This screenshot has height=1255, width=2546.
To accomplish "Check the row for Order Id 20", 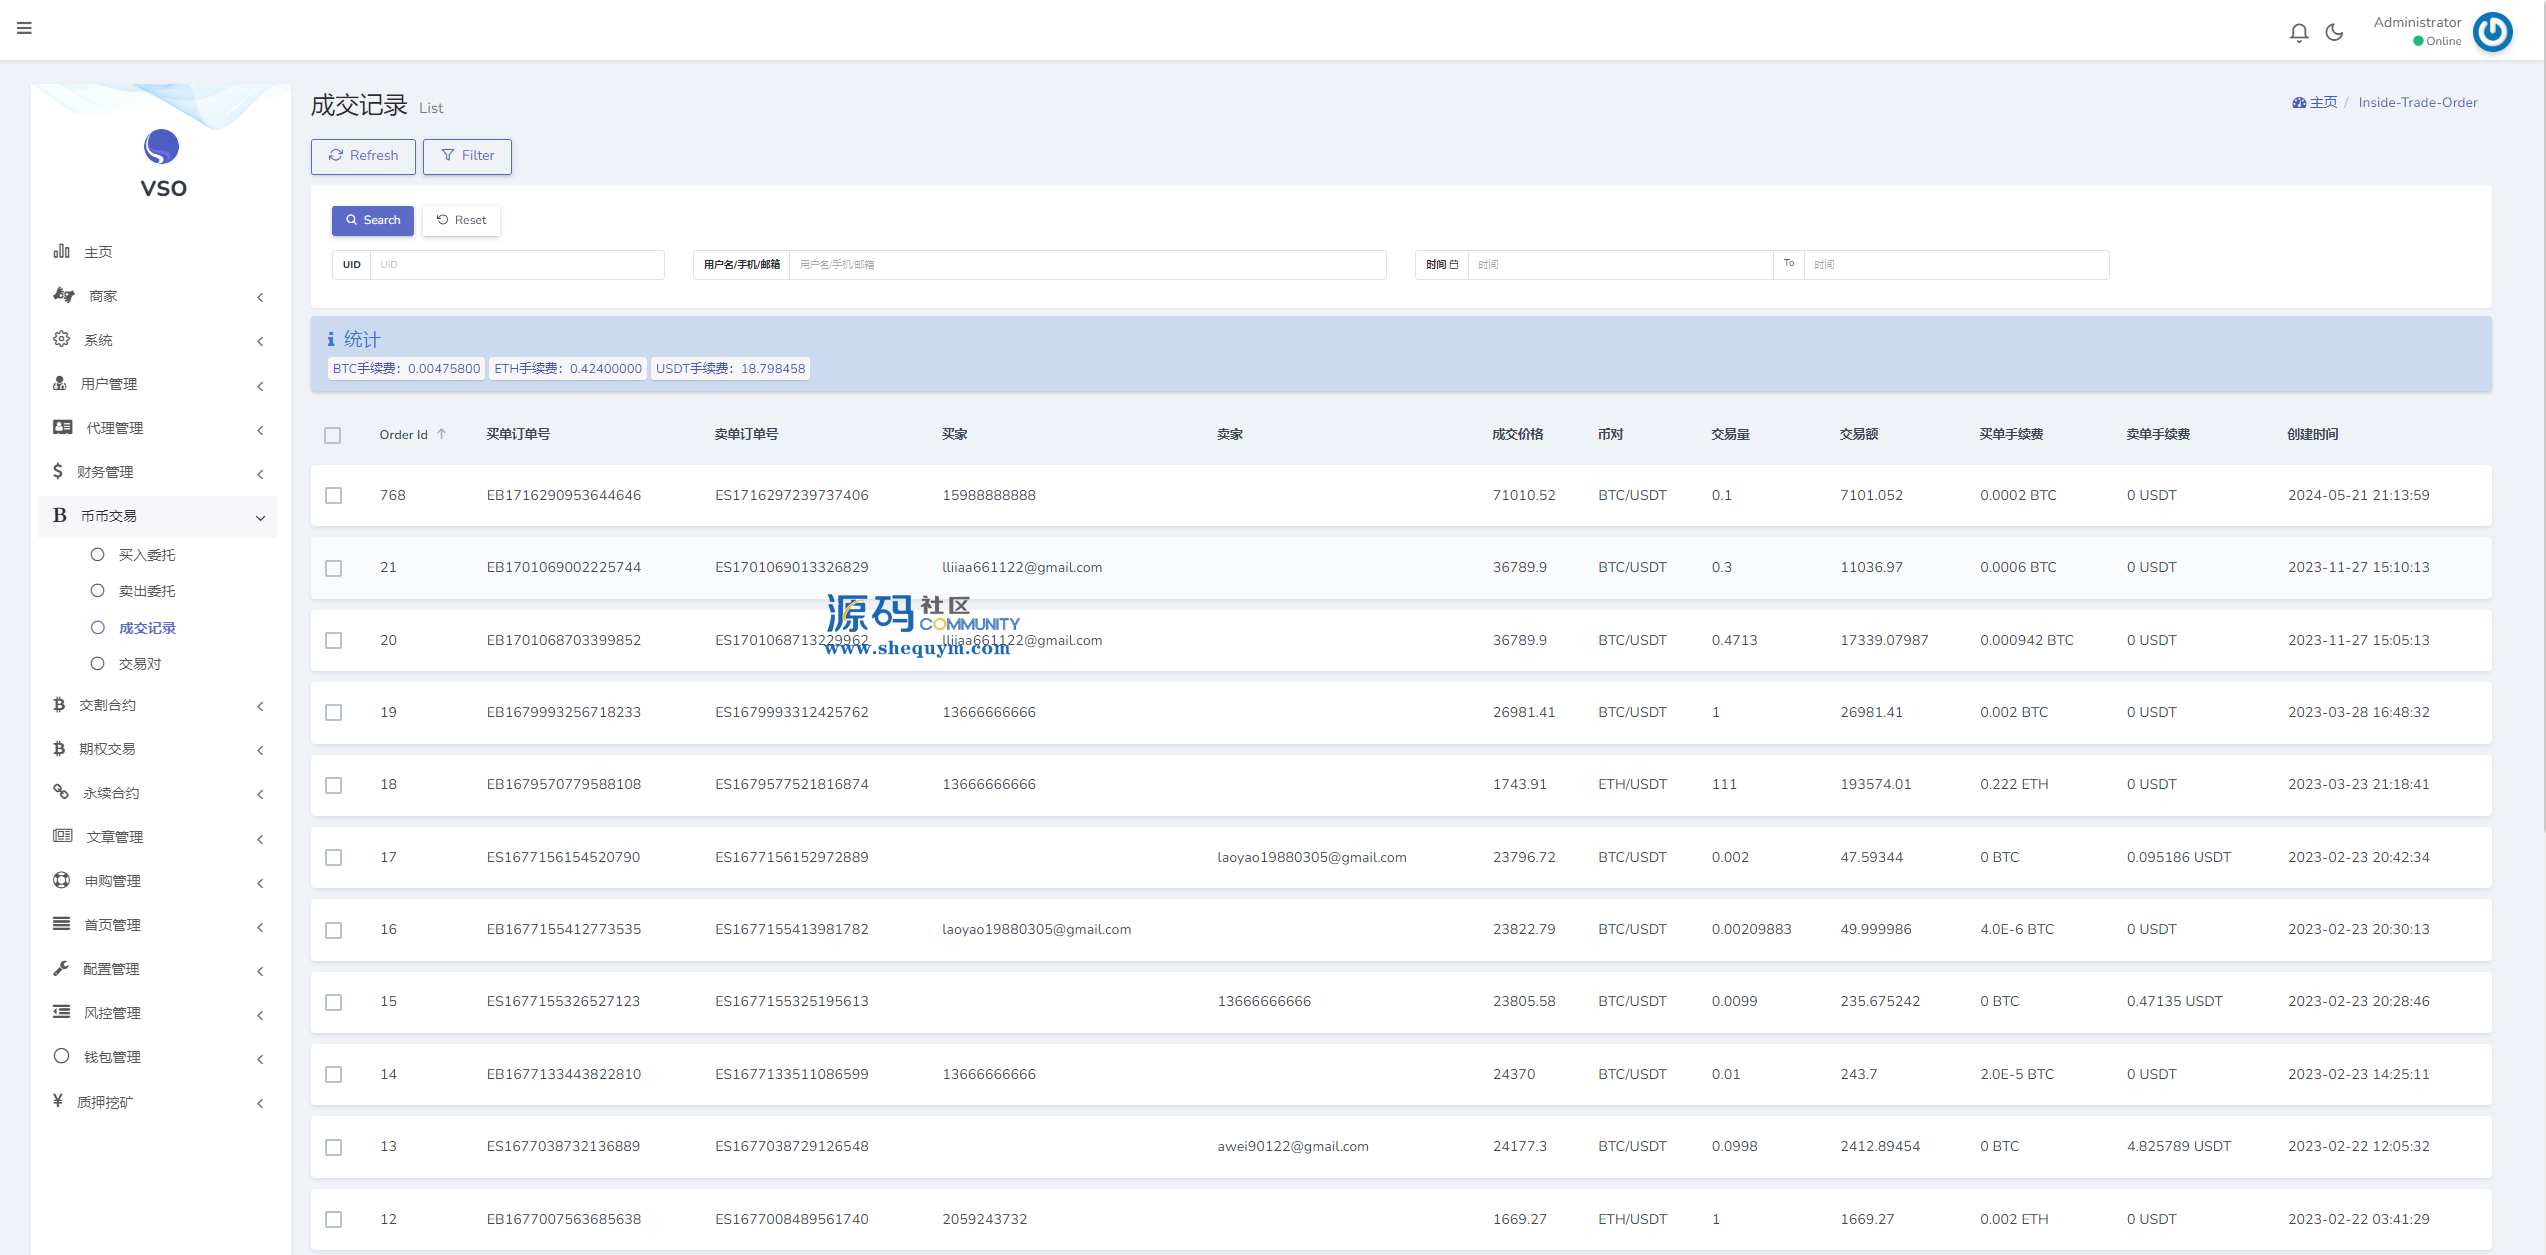I will (x=334, y=641).
